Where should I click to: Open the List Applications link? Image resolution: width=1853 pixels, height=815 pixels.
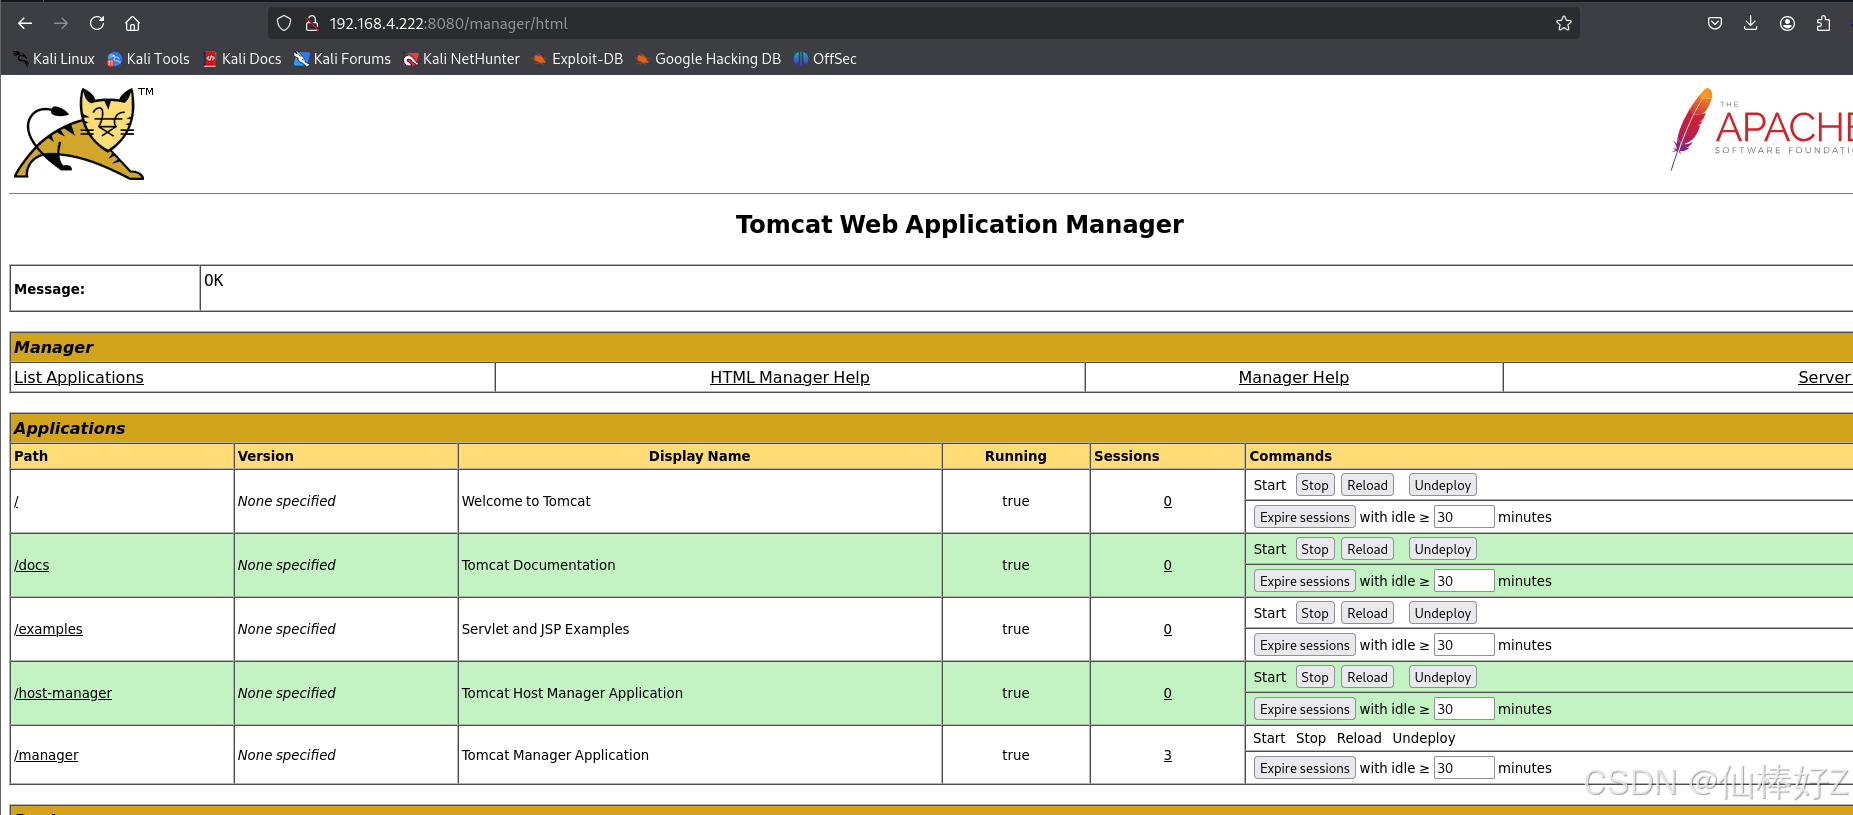[79, 377]
